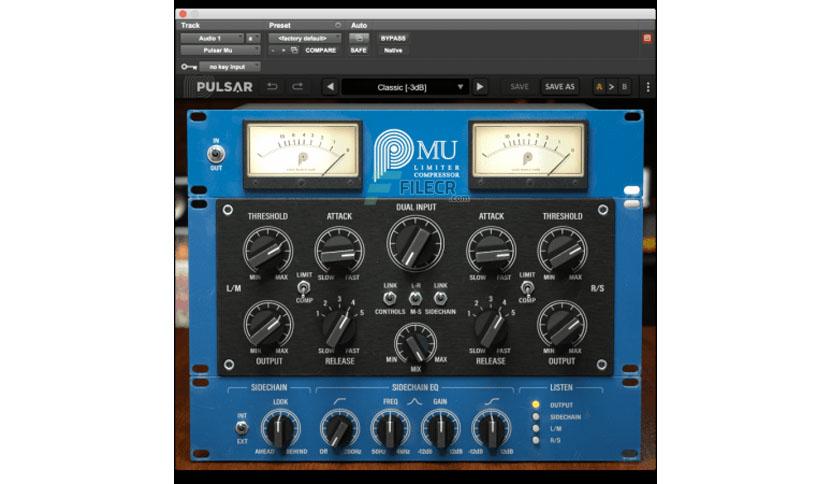
Task: Open the no key input dropdown
Action: (230, 67)
